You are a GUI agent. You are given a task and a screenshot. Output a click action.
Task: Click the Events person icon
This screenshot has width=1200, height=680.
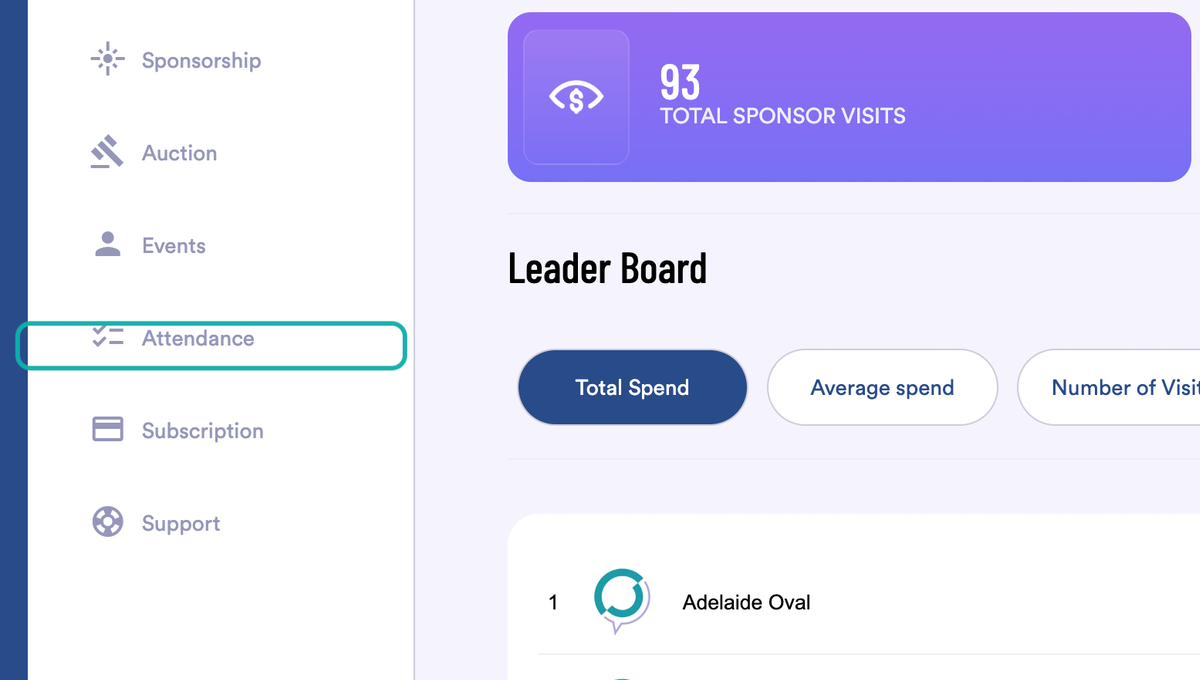click(107, 243)
